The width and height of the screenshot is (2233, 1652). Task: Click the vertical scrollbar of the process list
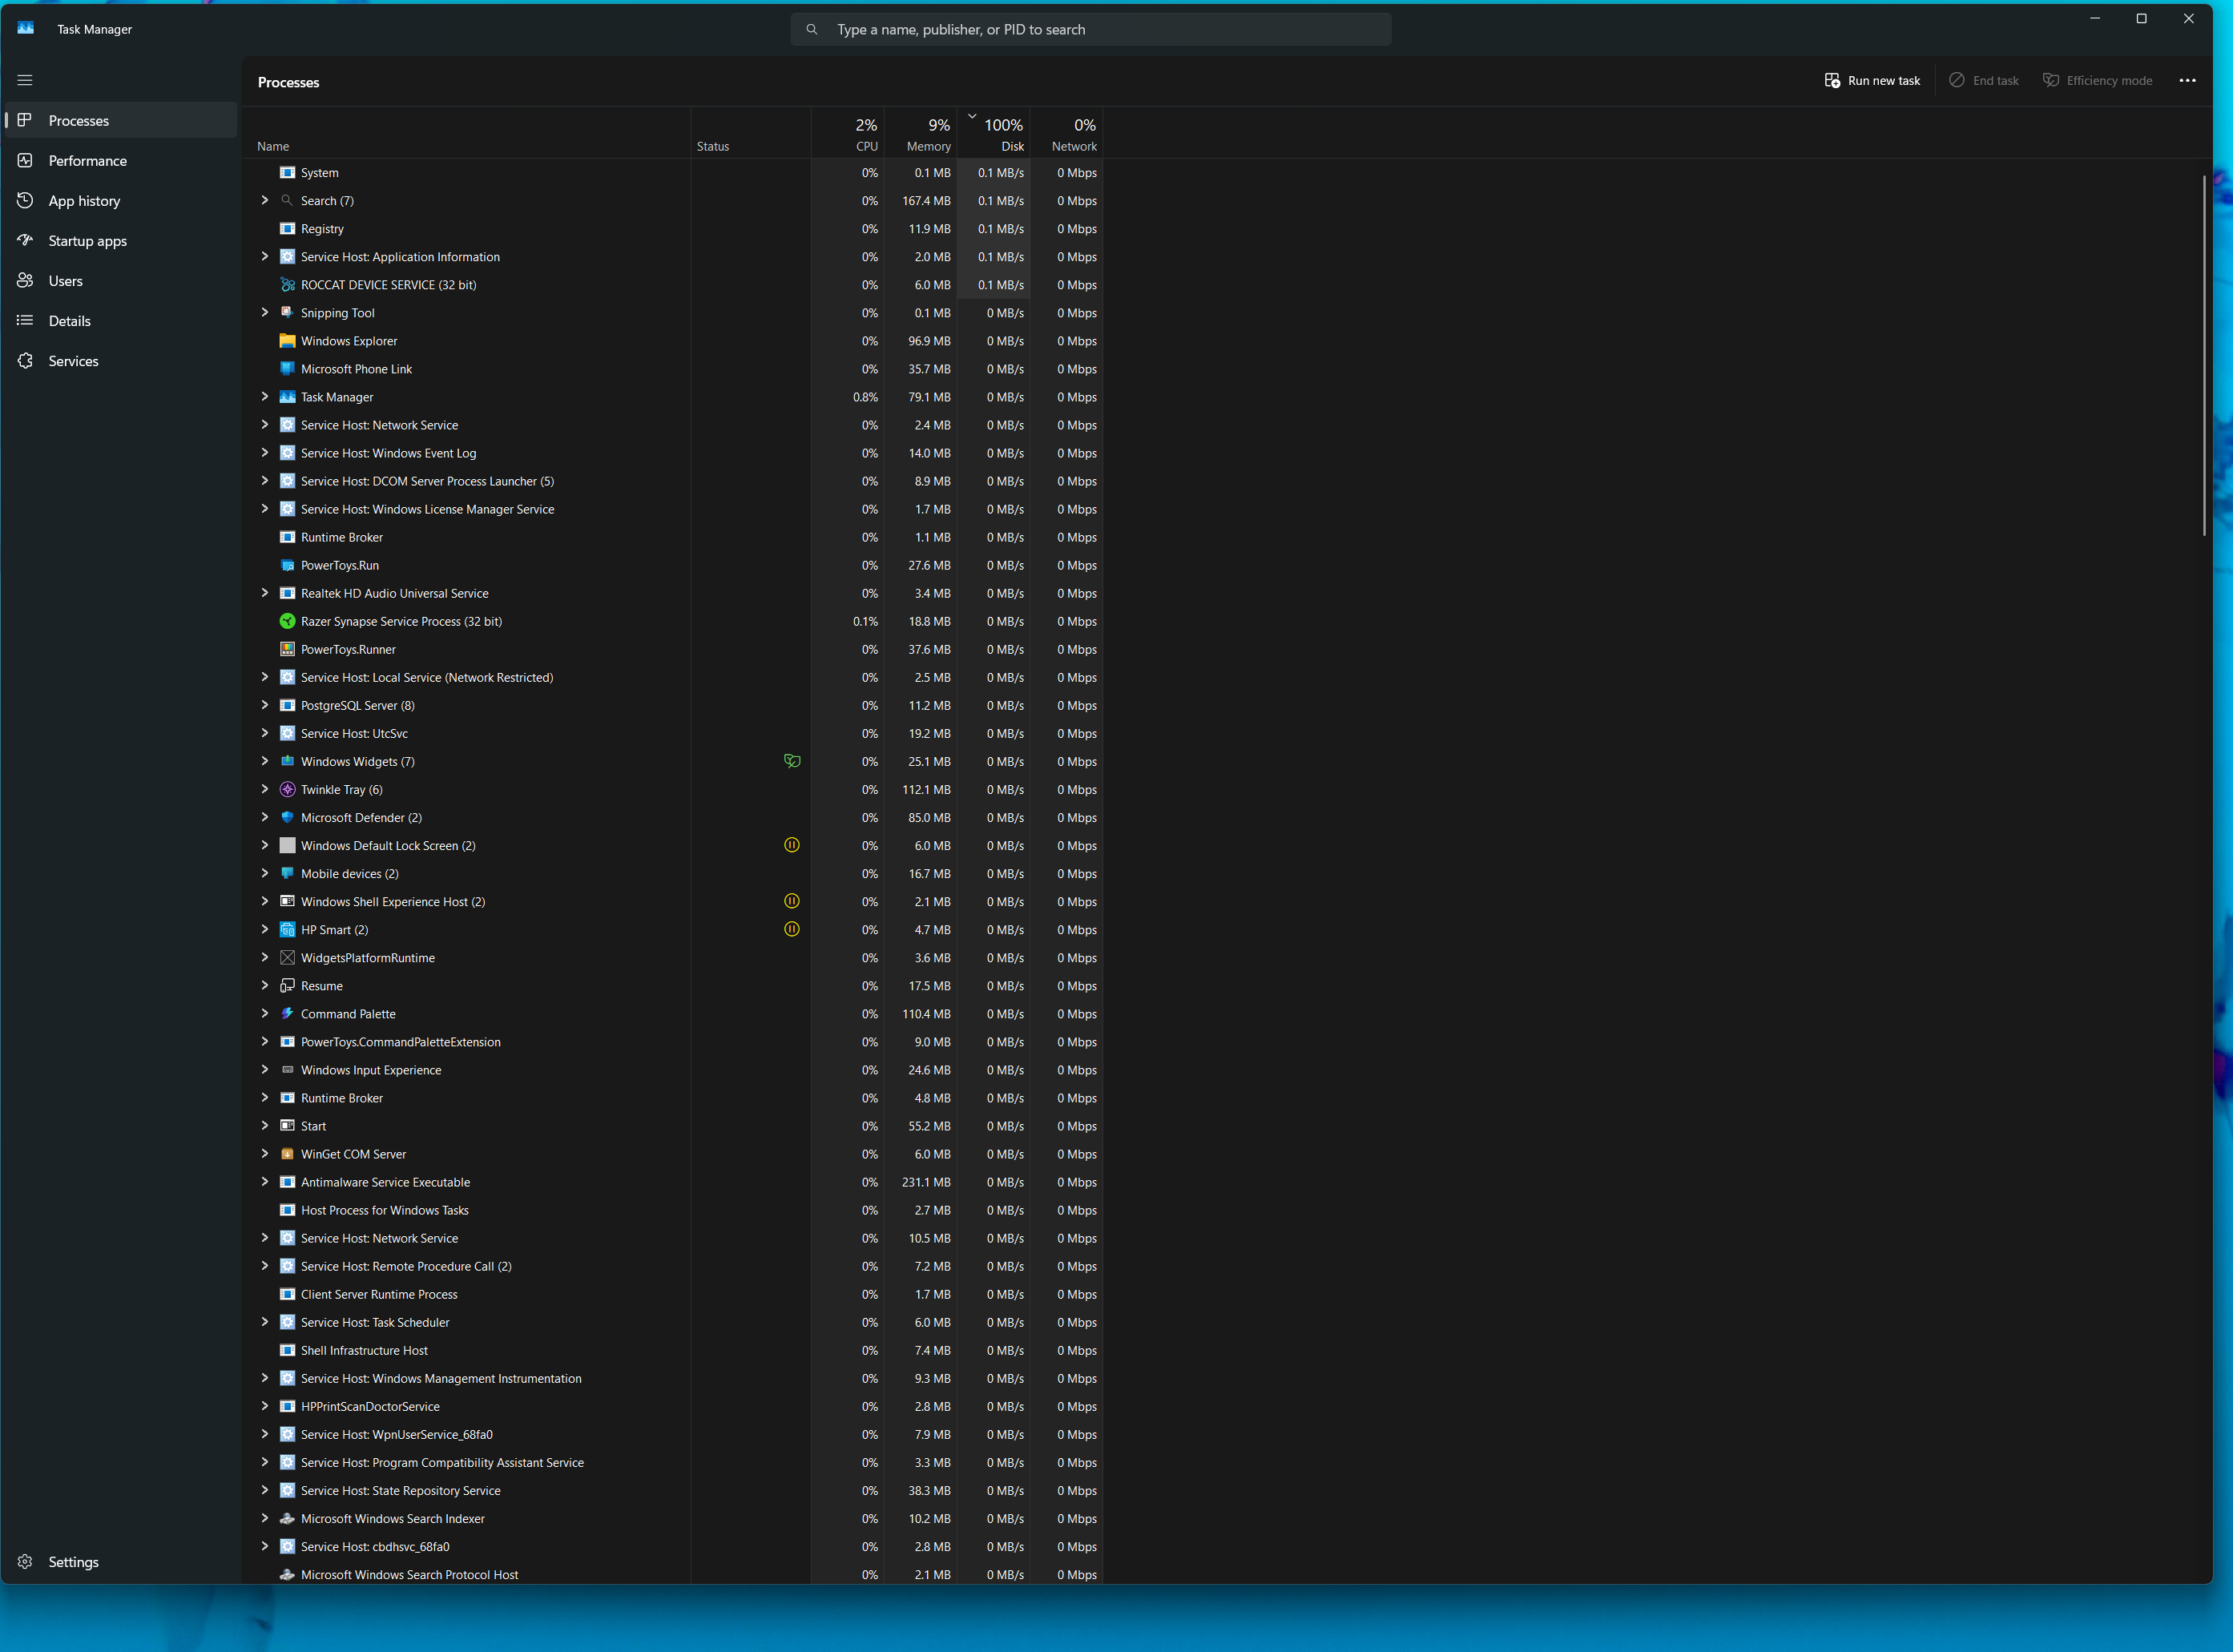tap(2204, 355)
